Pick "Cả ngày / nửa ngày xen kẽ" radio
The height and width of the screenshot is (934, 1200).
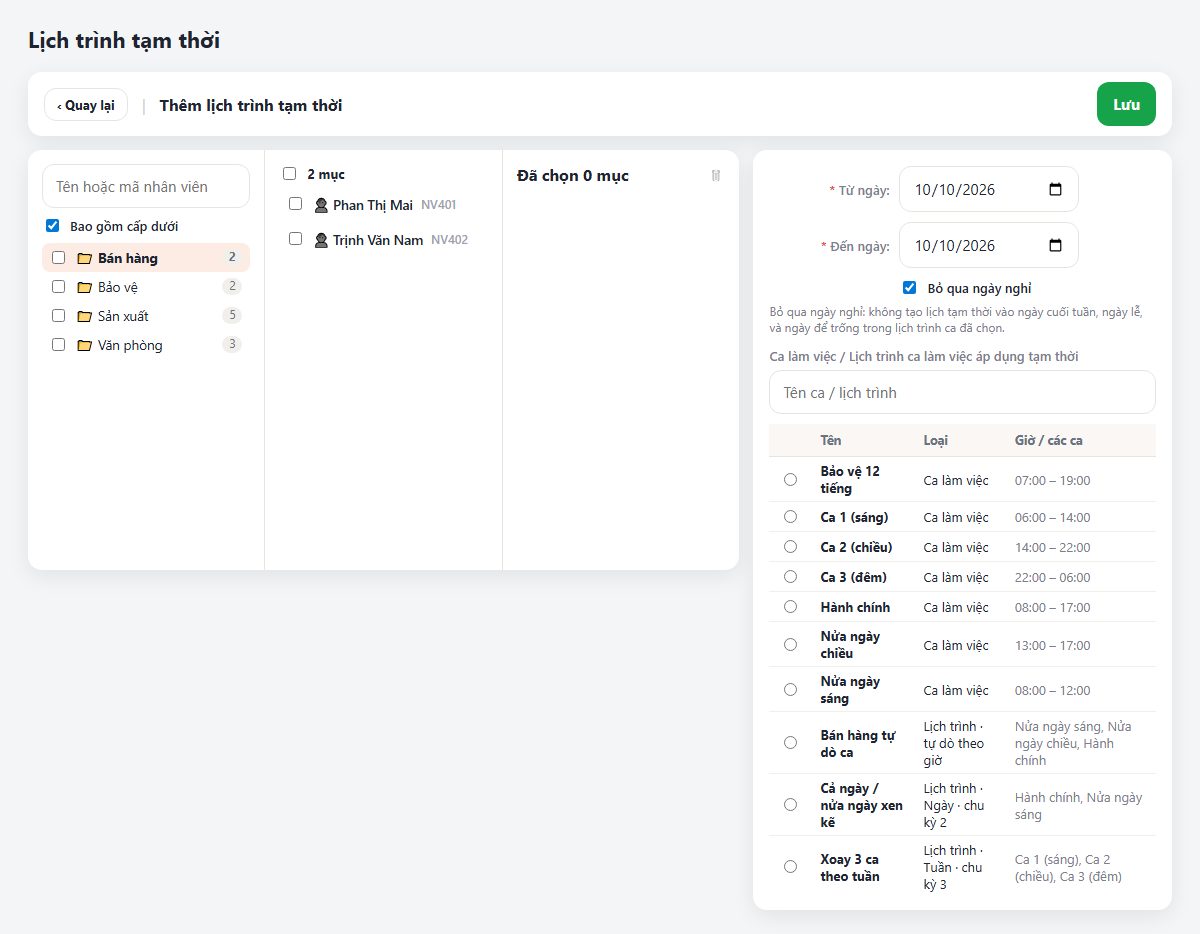[791, 805]
